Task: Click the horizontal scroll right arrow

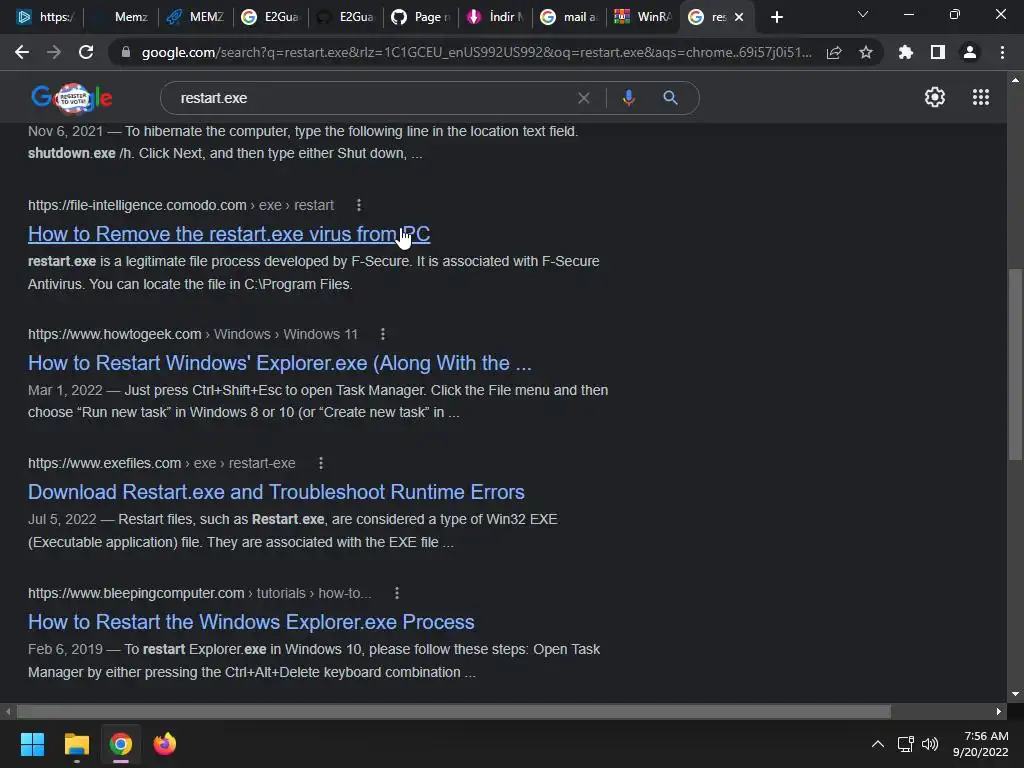Action: coord(999,711)
